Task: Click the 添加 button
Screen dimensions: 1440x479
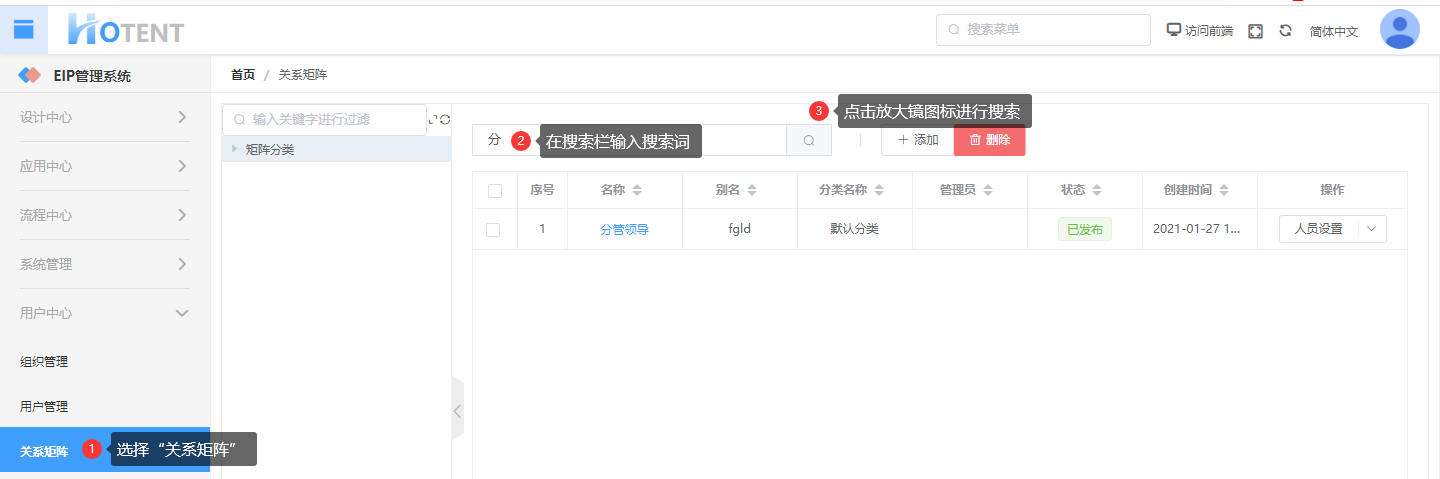Action: (x=918, y=140)
